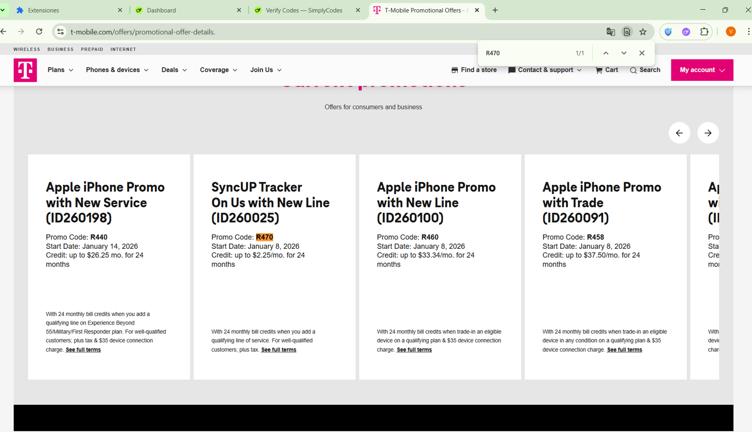Viewport: 752px width, 432px height.
Task: Click the PREPAID top link
Action: click(x=92, y=49)
